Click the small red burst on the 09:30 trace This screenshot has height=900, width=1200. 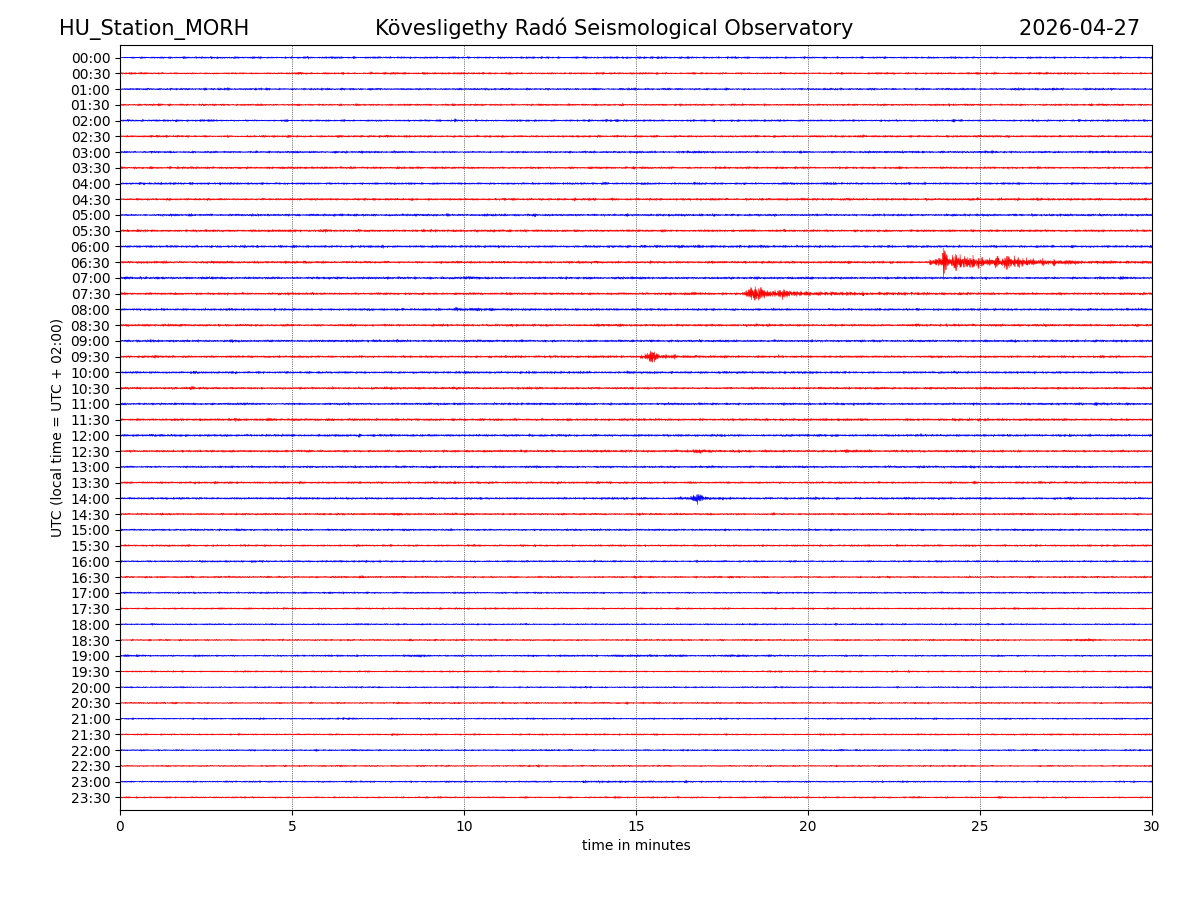tap(652, 356)
